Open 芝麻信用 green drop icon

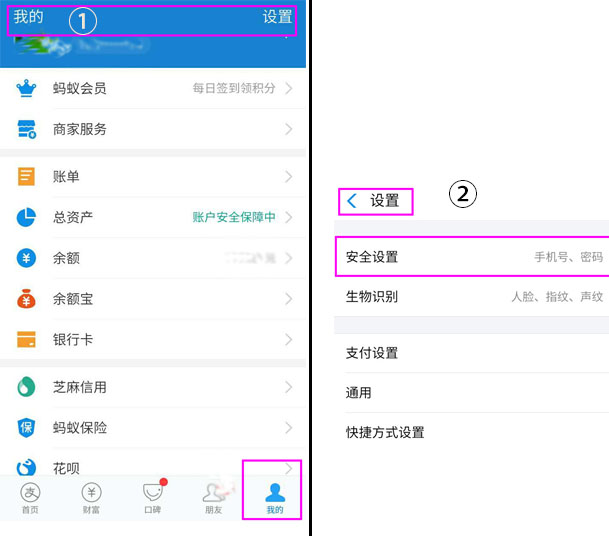point(26,387)
